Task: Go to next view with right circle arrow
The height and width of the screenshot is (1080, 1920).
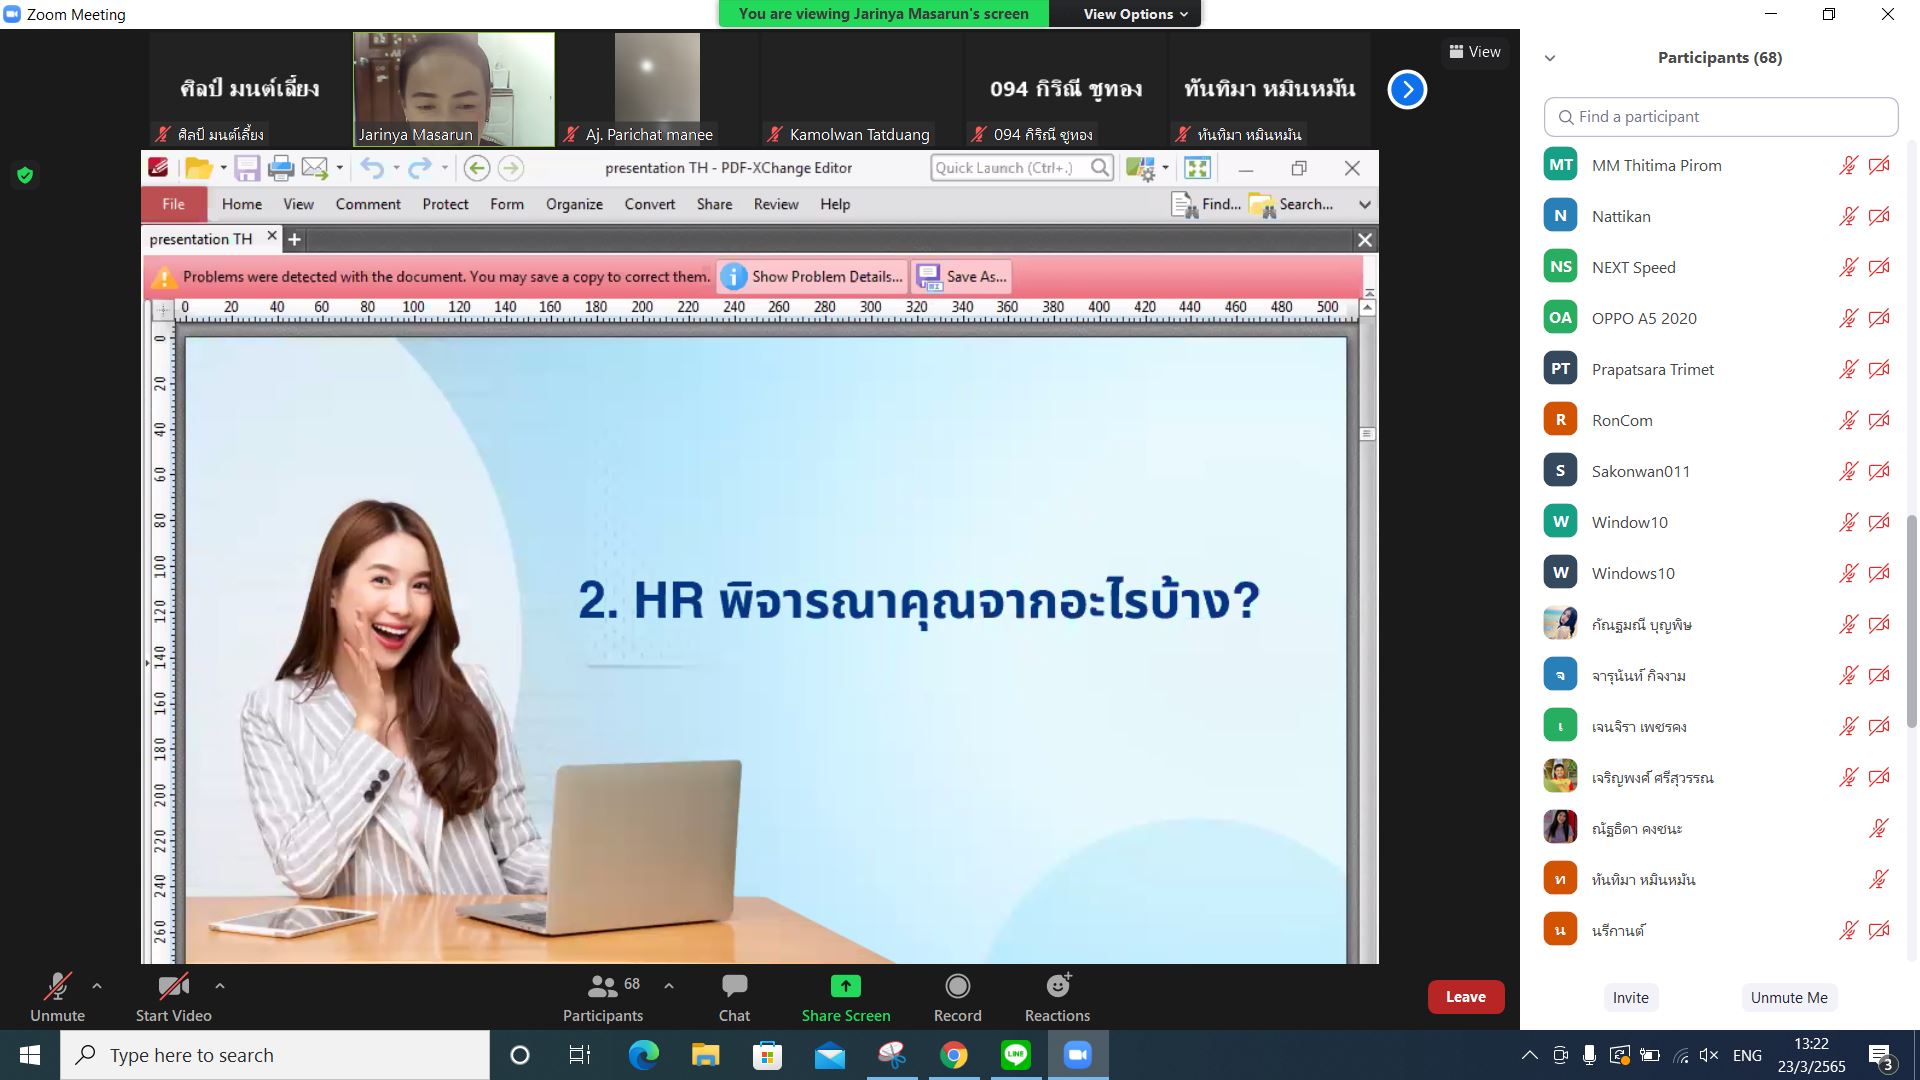Action: pyautogui.click(x=510, y=168)
